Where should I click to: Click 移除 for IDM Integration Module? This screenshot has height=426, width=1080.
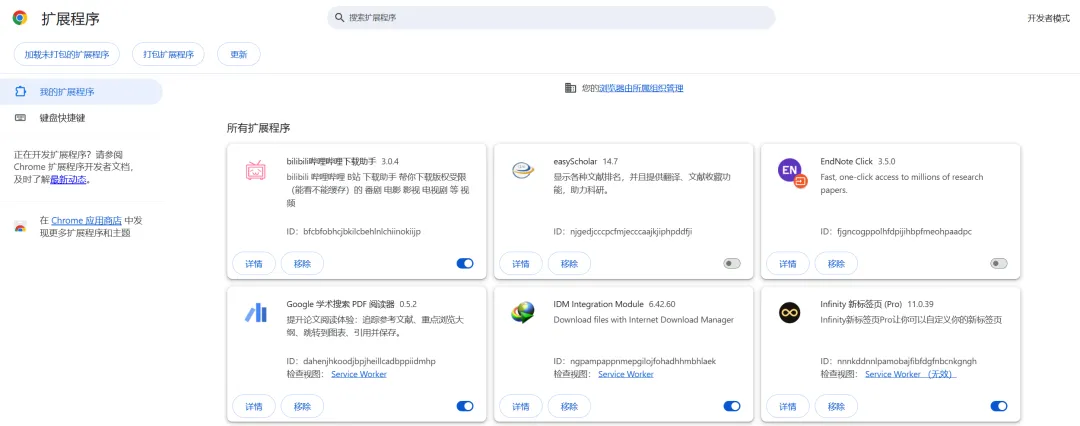click(569, 406)
